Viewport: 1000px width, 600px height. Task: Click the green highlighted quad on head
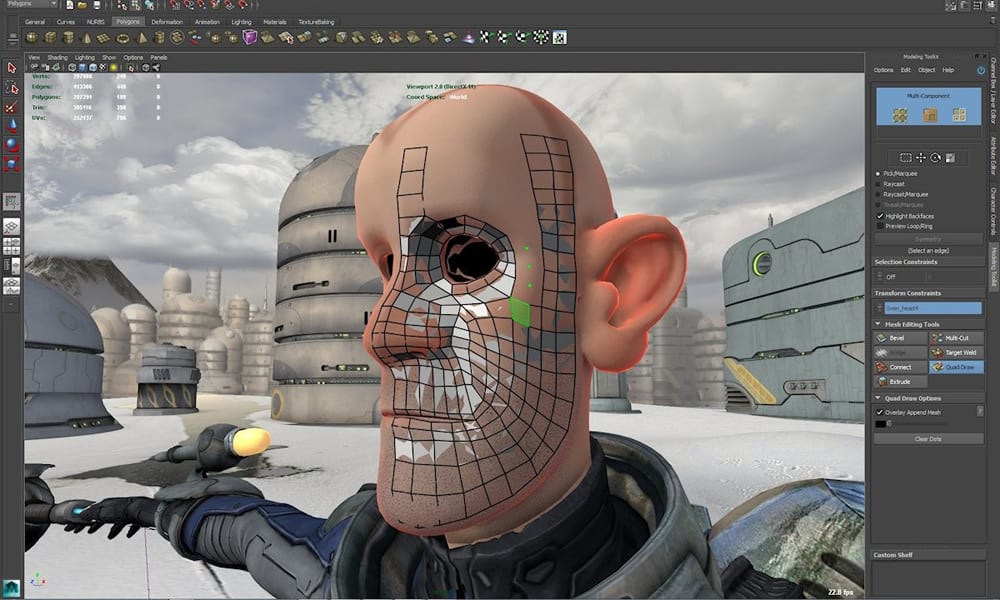click(x=520, y=312)
